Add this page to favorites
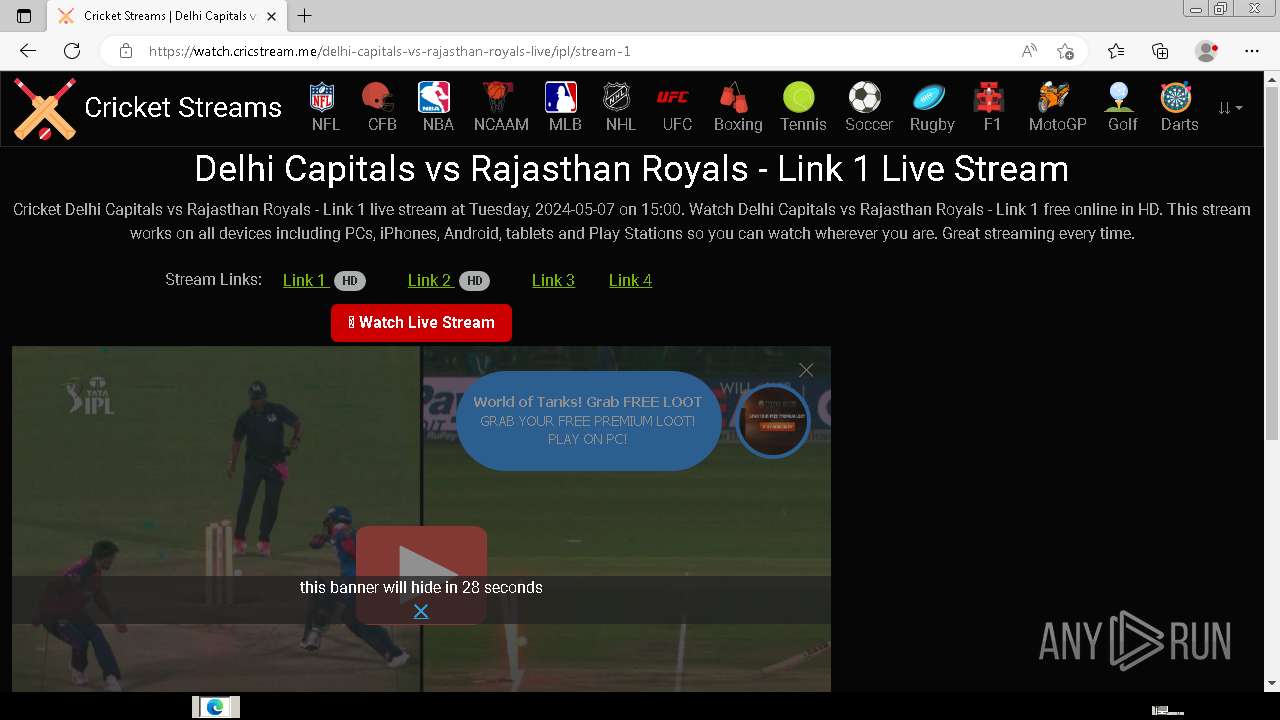Image resolution: width=1280 pixels, height=720 pixels. 1066,51
